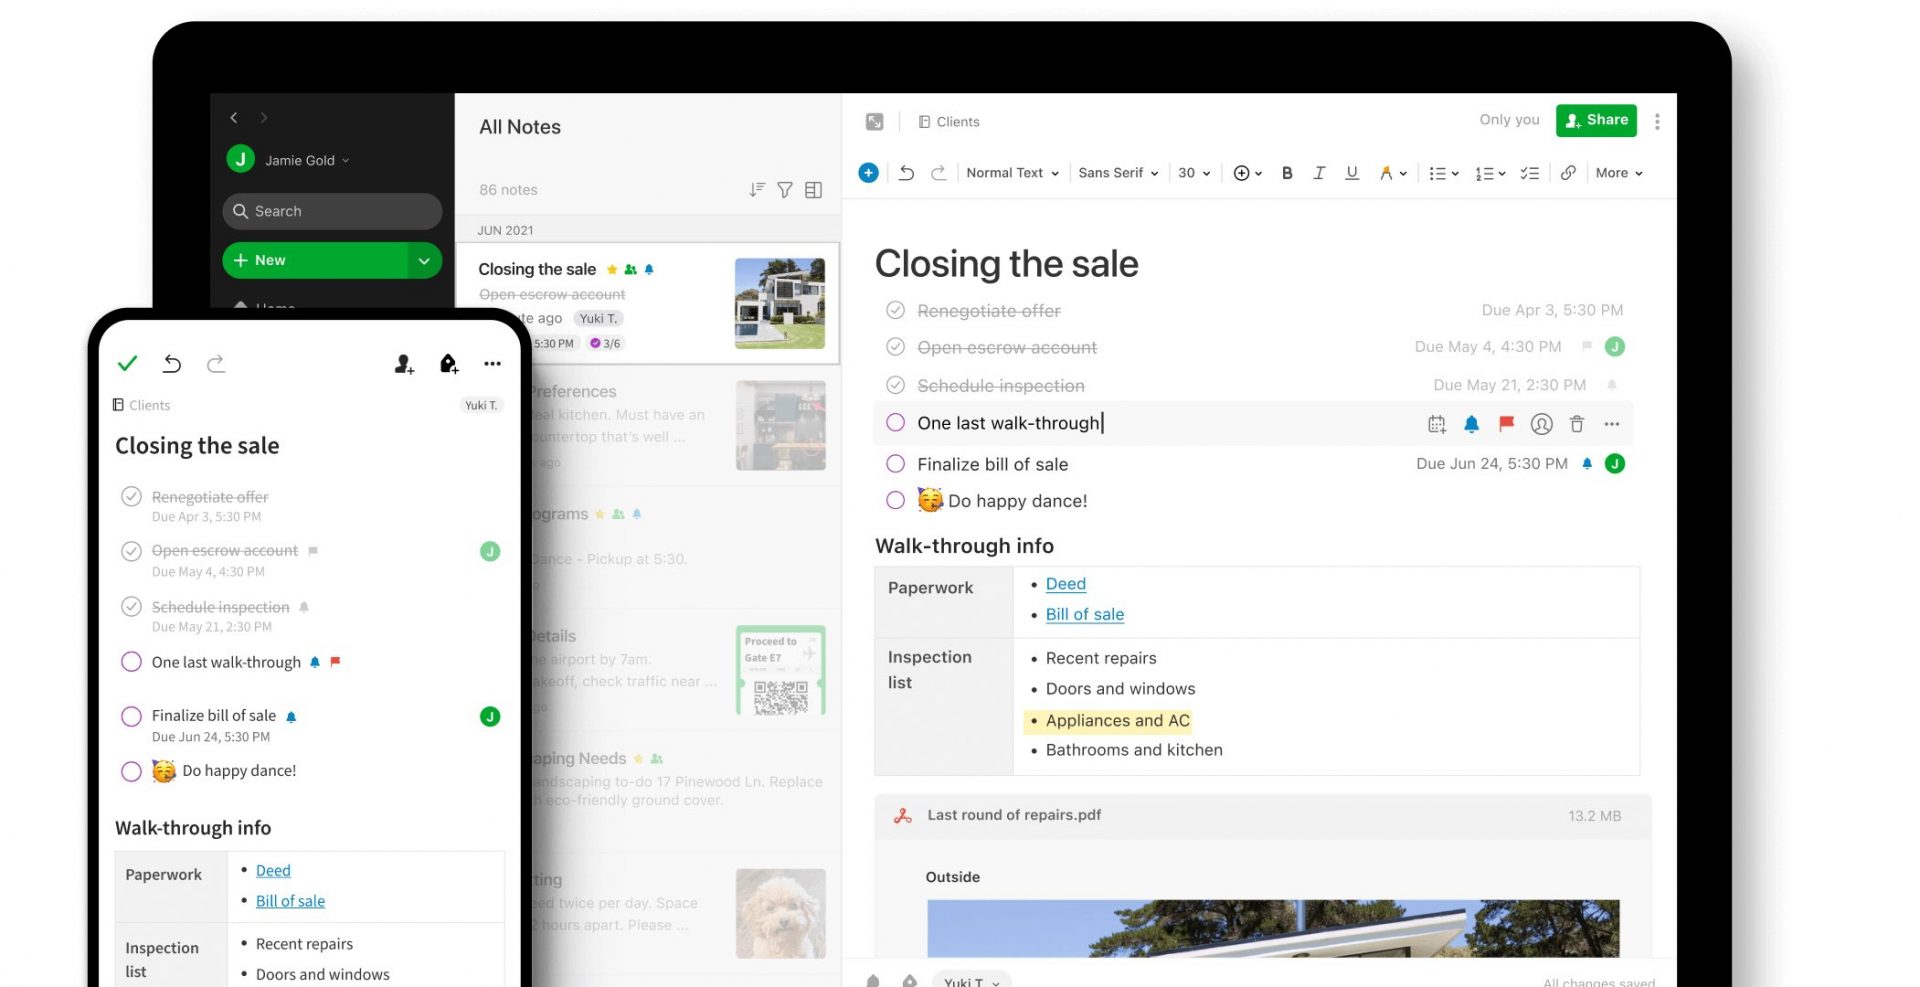Open the text color dropdown
The image size is (1920, 987).
tap(1393, 173)
